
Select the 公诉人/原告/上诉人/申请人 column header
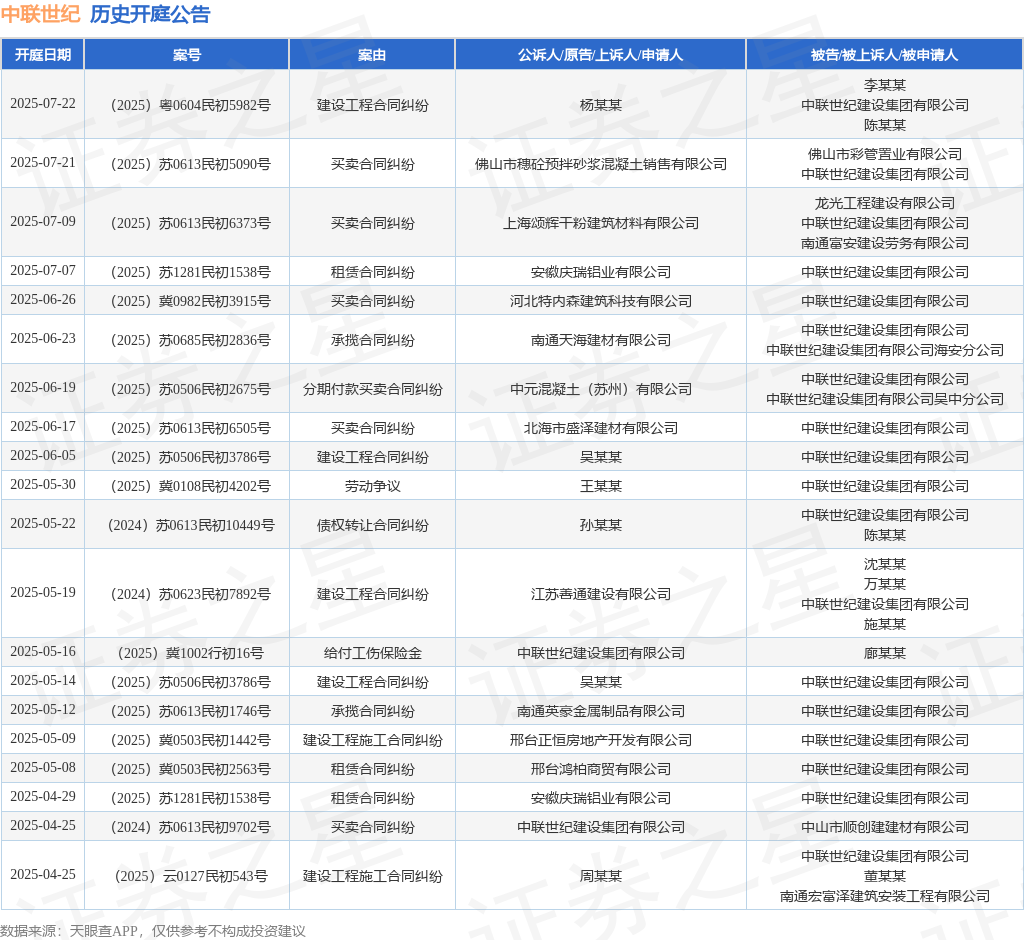(601, 55)
